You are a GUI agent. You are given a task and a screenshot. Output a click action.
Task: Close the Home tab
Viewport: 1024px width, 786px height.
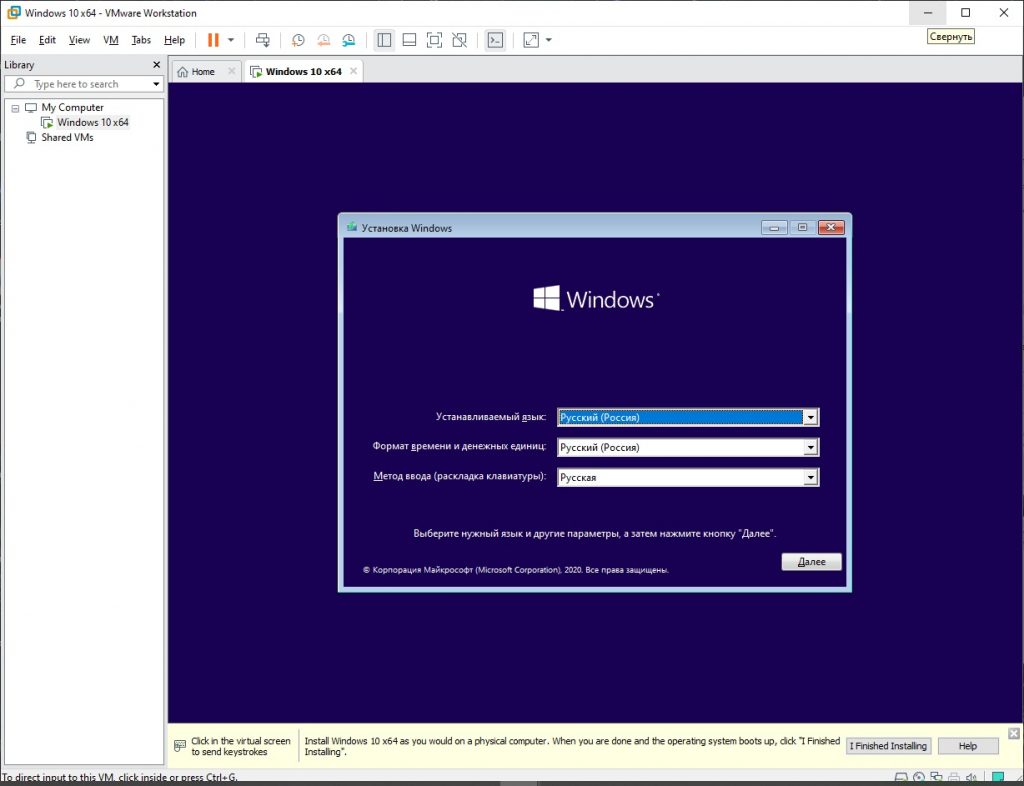[231, 71]
